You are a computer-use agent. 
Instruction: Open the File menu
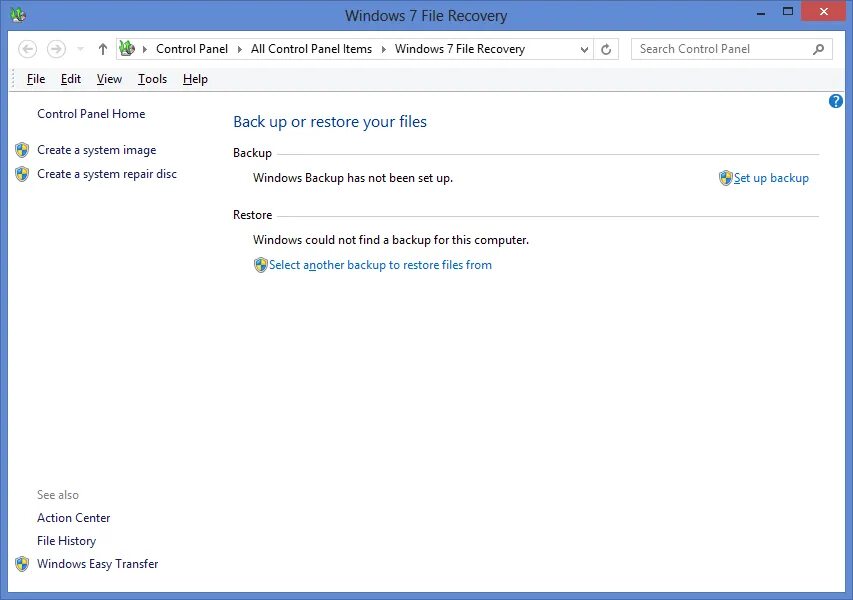(x=36, y=79)
